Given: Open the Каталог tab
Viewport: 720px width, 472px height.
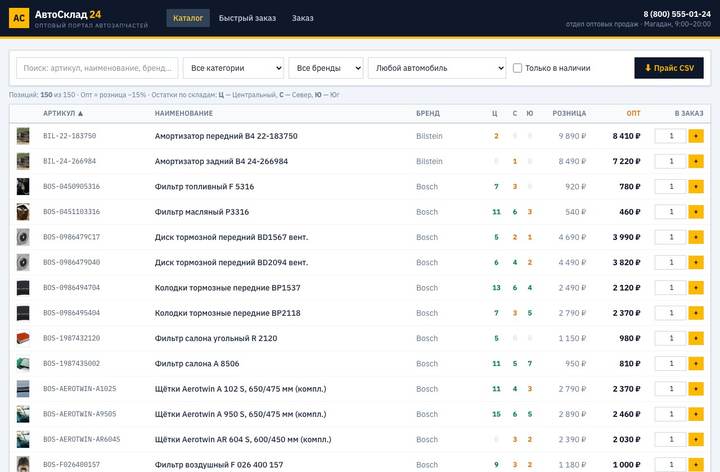Looking at the screenshot, I should 188,18.
